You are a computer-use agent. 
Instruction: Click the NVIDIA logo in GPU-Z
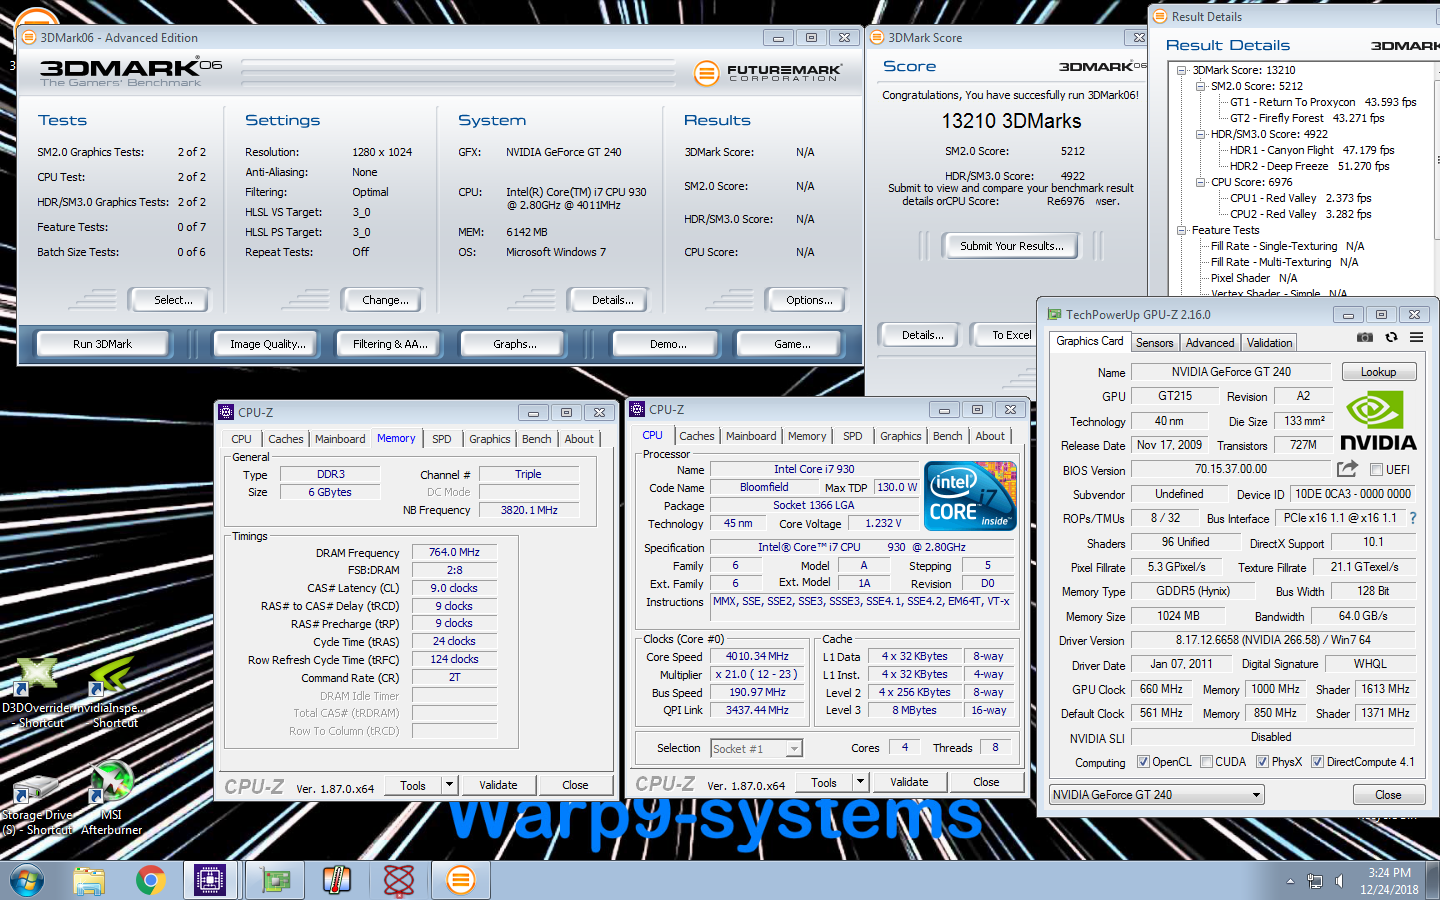pos(1378,421)
